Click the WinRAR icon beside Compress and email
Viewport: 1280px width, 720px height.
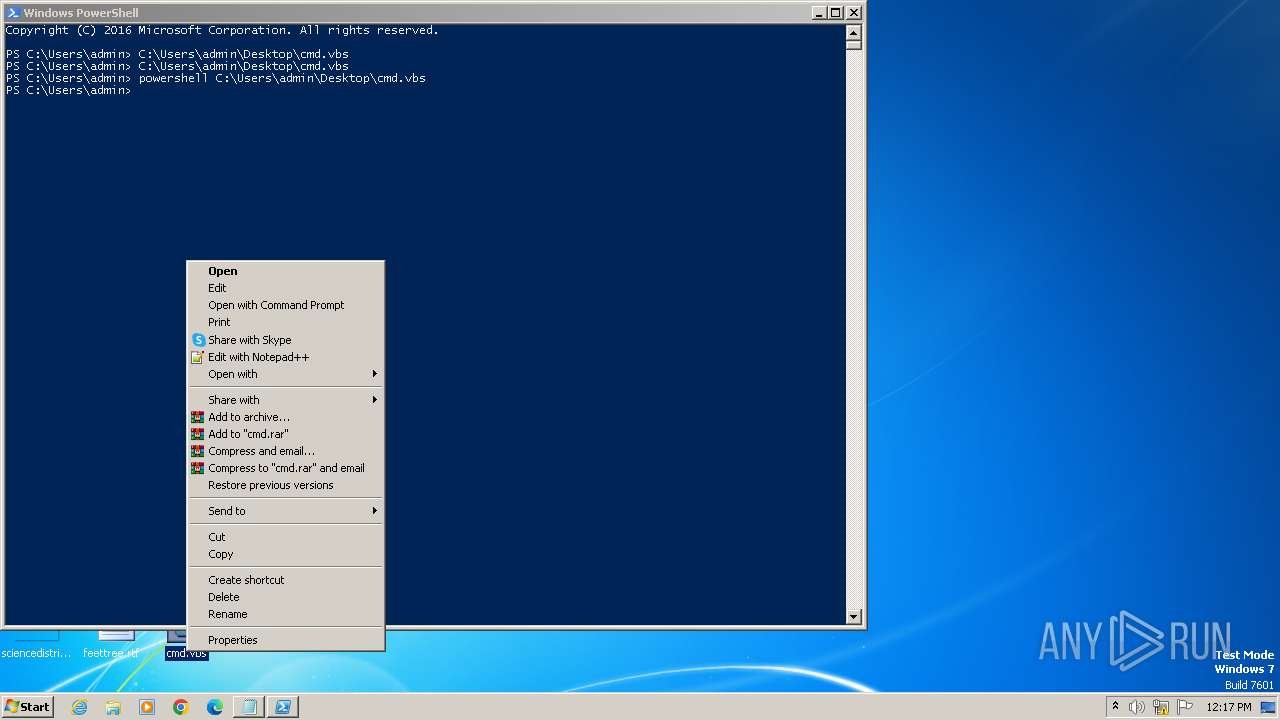pos(198,451)
